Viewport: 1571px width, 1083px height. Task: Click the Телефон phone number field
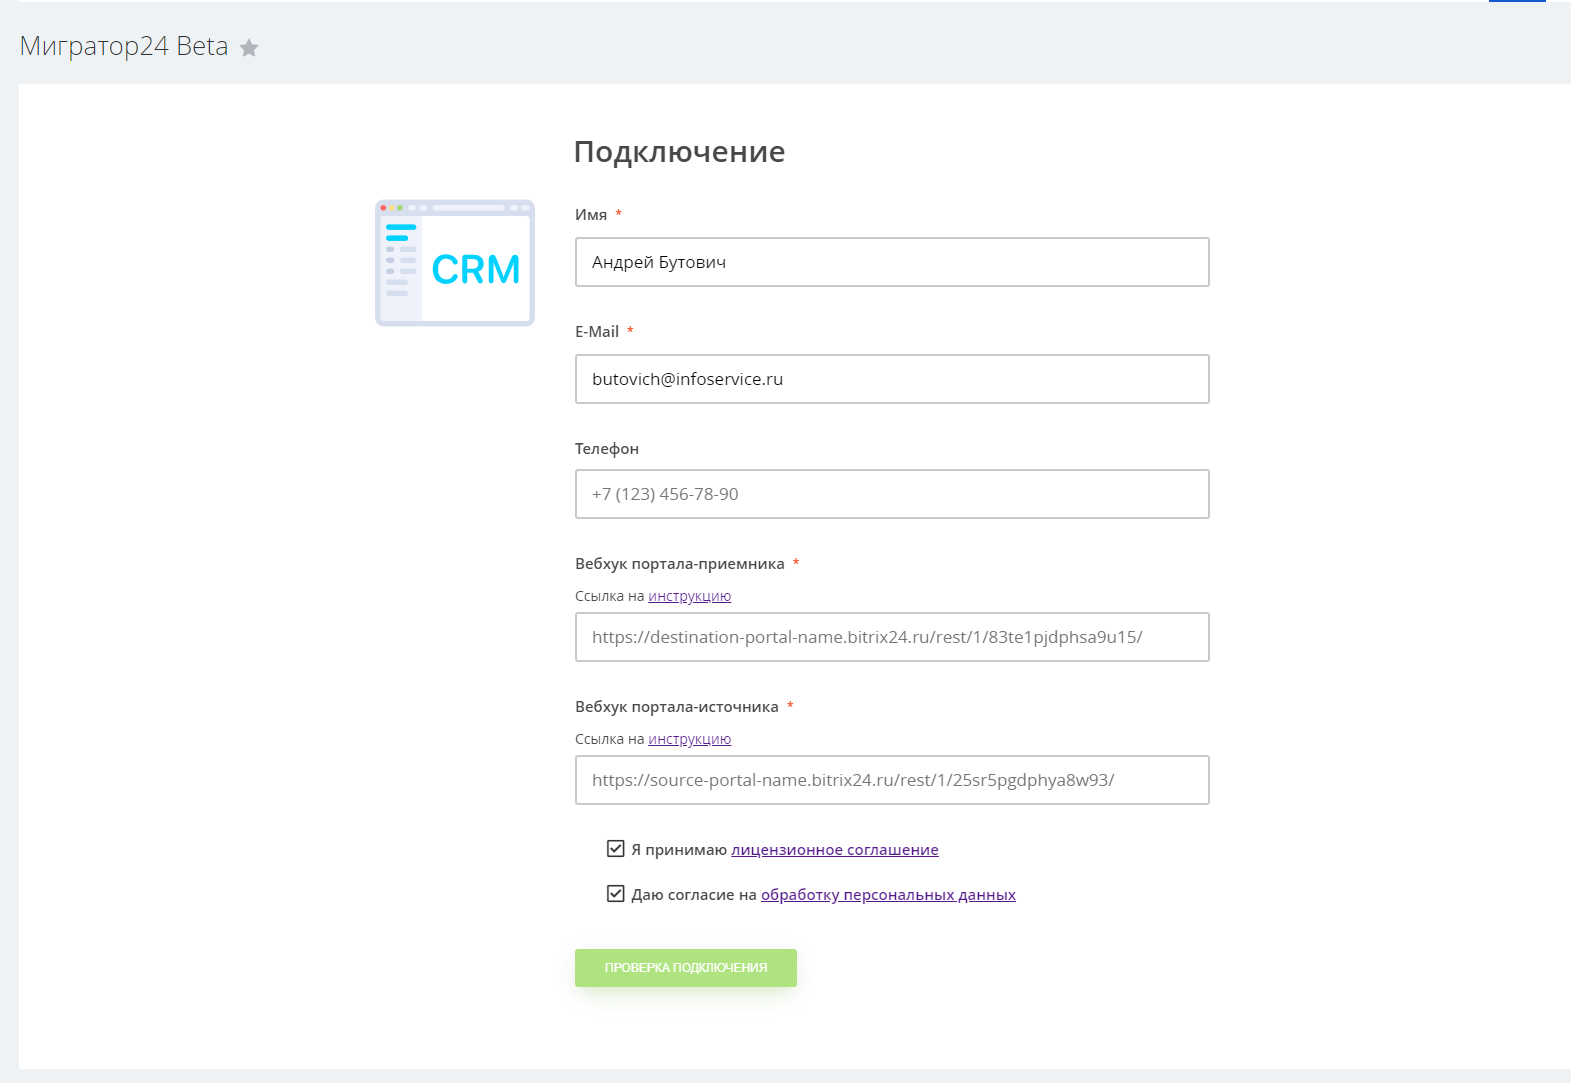[891, 494]
